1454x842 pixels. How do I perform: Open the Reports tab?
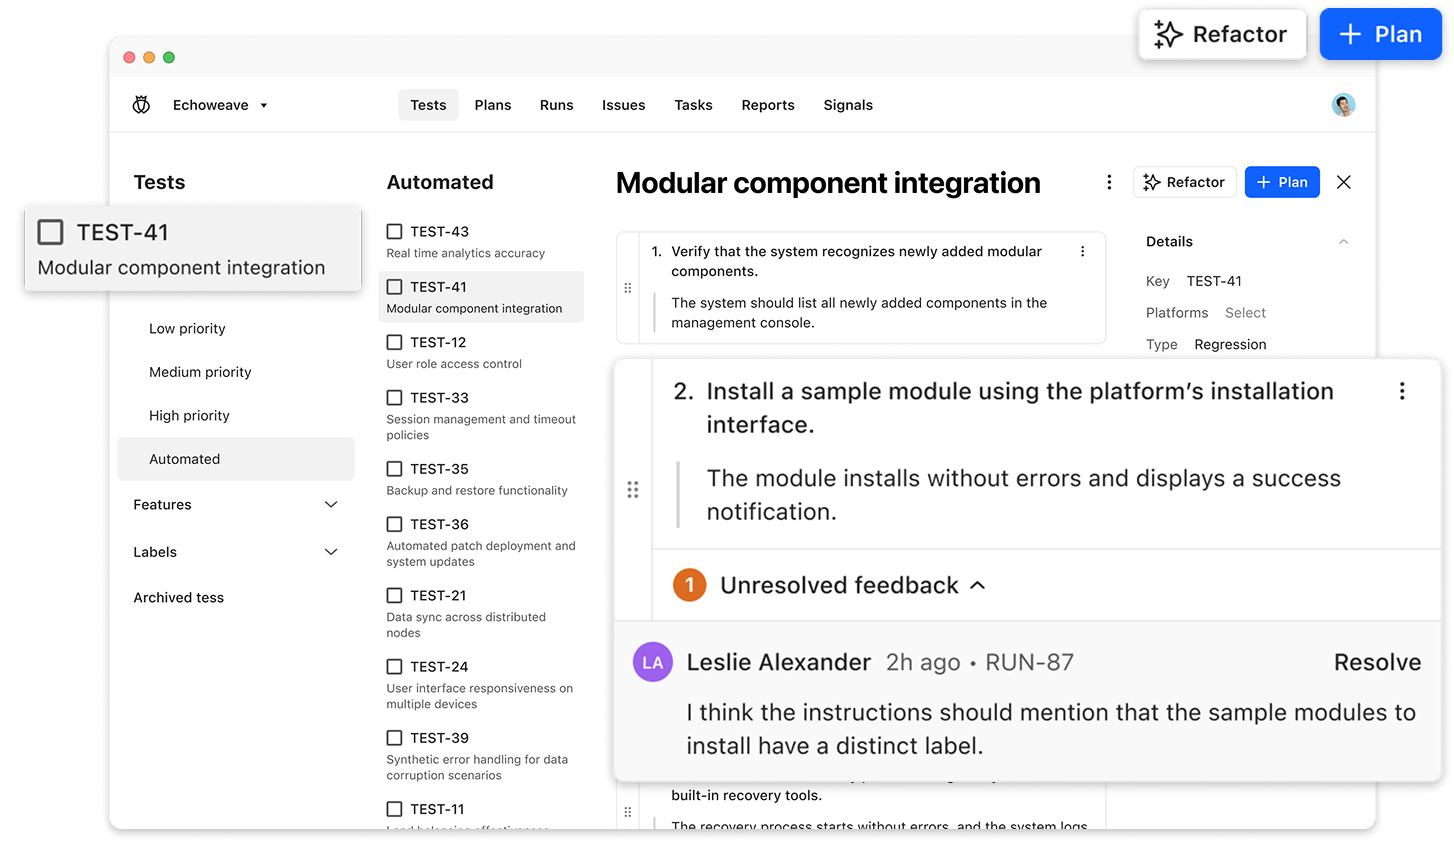tap(767, 104)
